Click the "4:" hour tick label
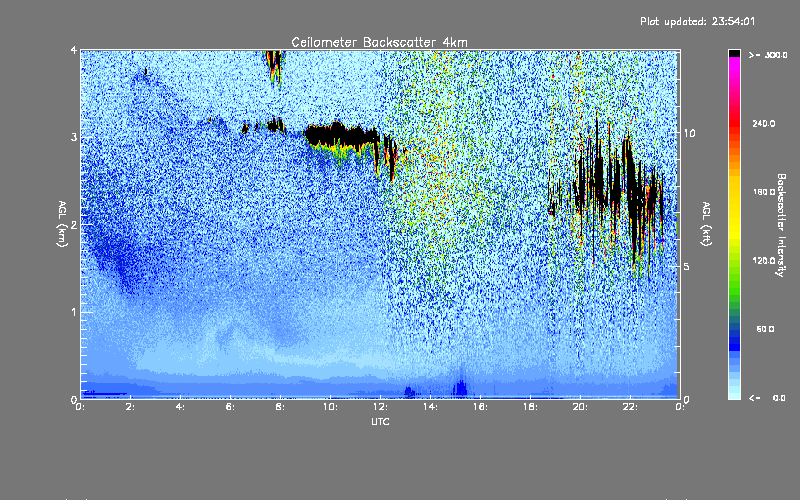 pyautogui.click(x=181, y=407)
